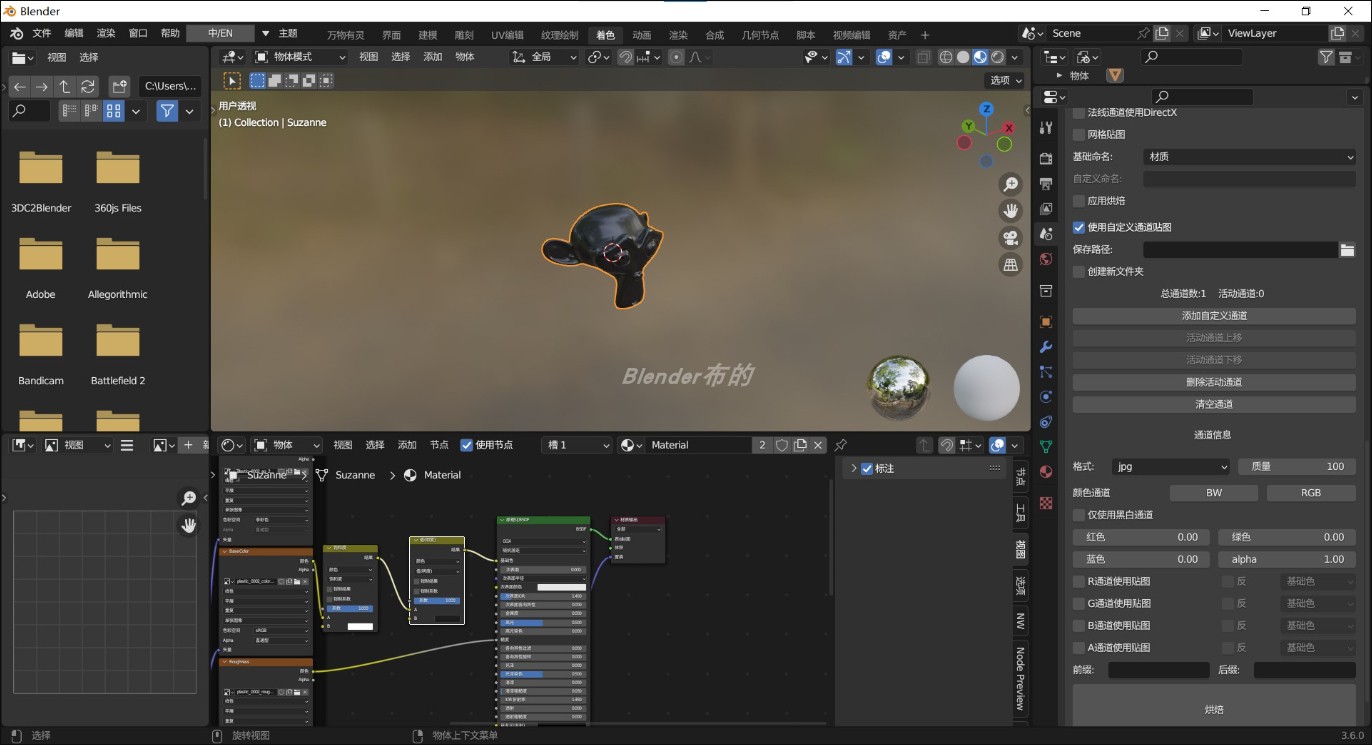Select the pan hand gizmo in viewport
Image resolution: width=1372 pixels, height=745 pixels.
(x=1011, y=211)
